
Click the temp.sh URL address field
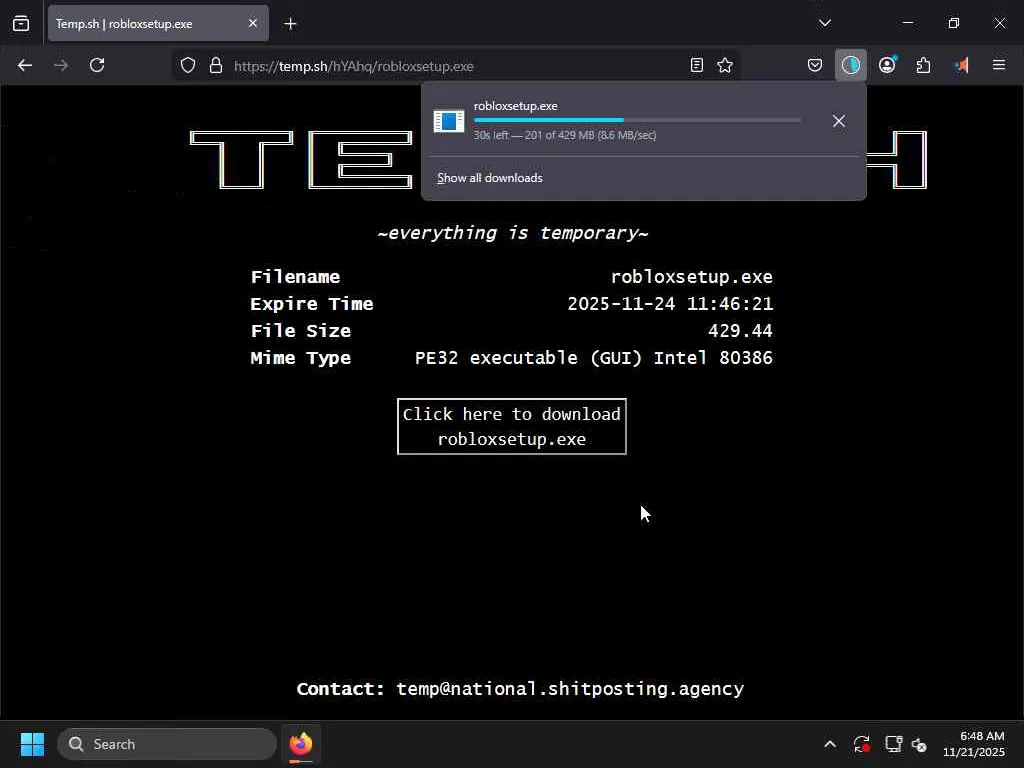[457, 66]
